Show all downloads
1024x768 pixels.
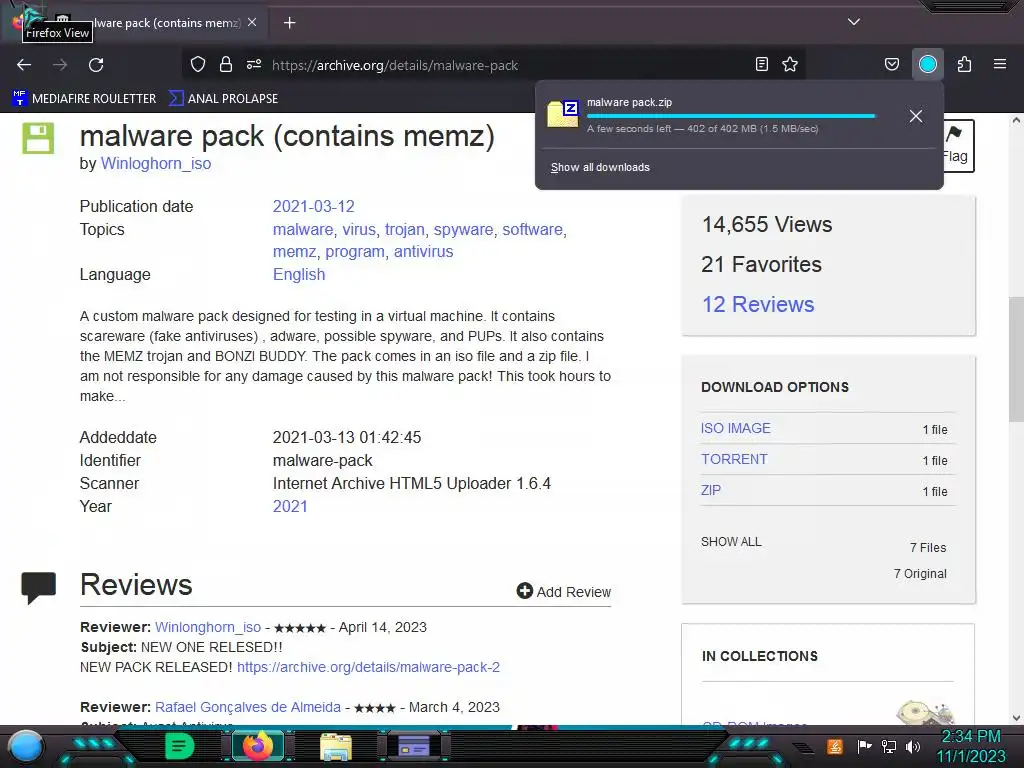pos(600,167)
